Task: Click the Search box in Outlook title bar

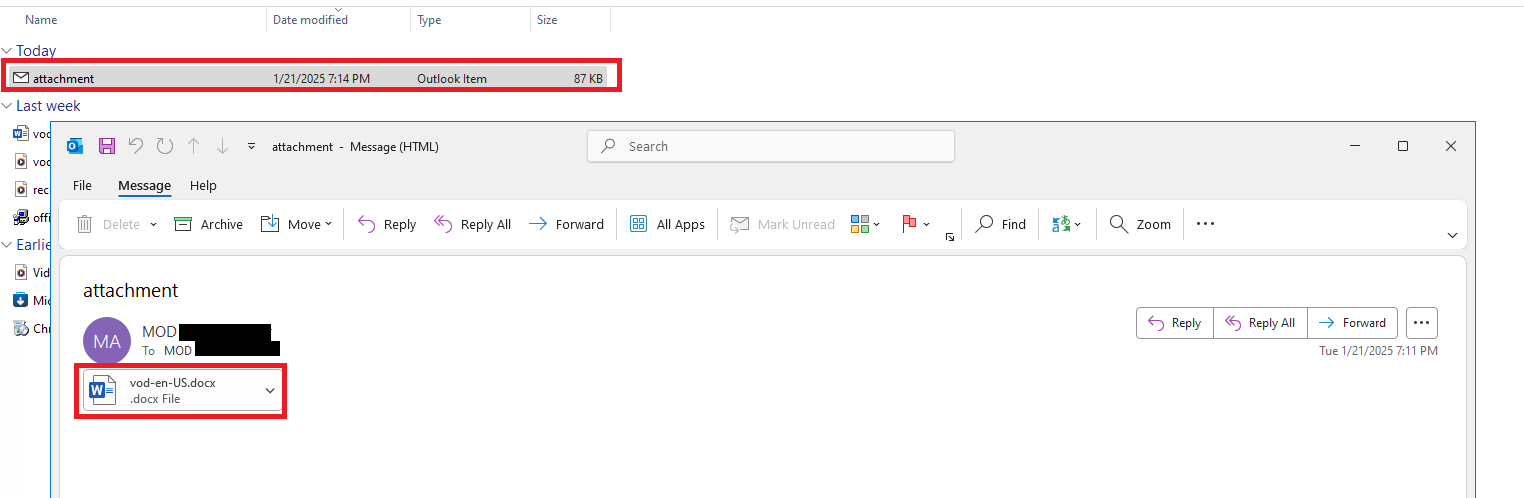Action: point(771,146)
